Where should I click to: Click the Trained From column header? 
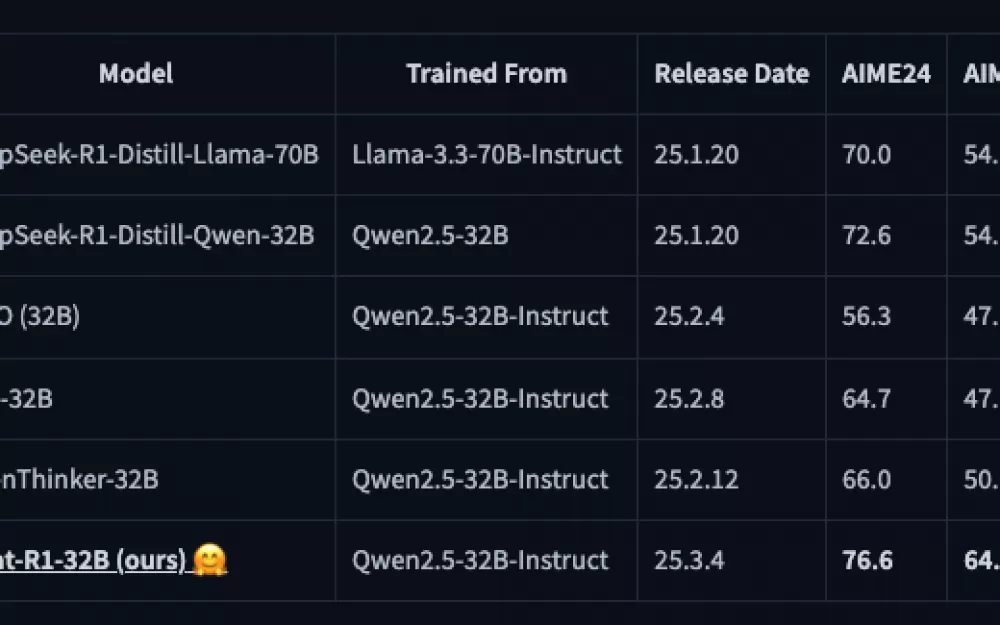[487, 73]
